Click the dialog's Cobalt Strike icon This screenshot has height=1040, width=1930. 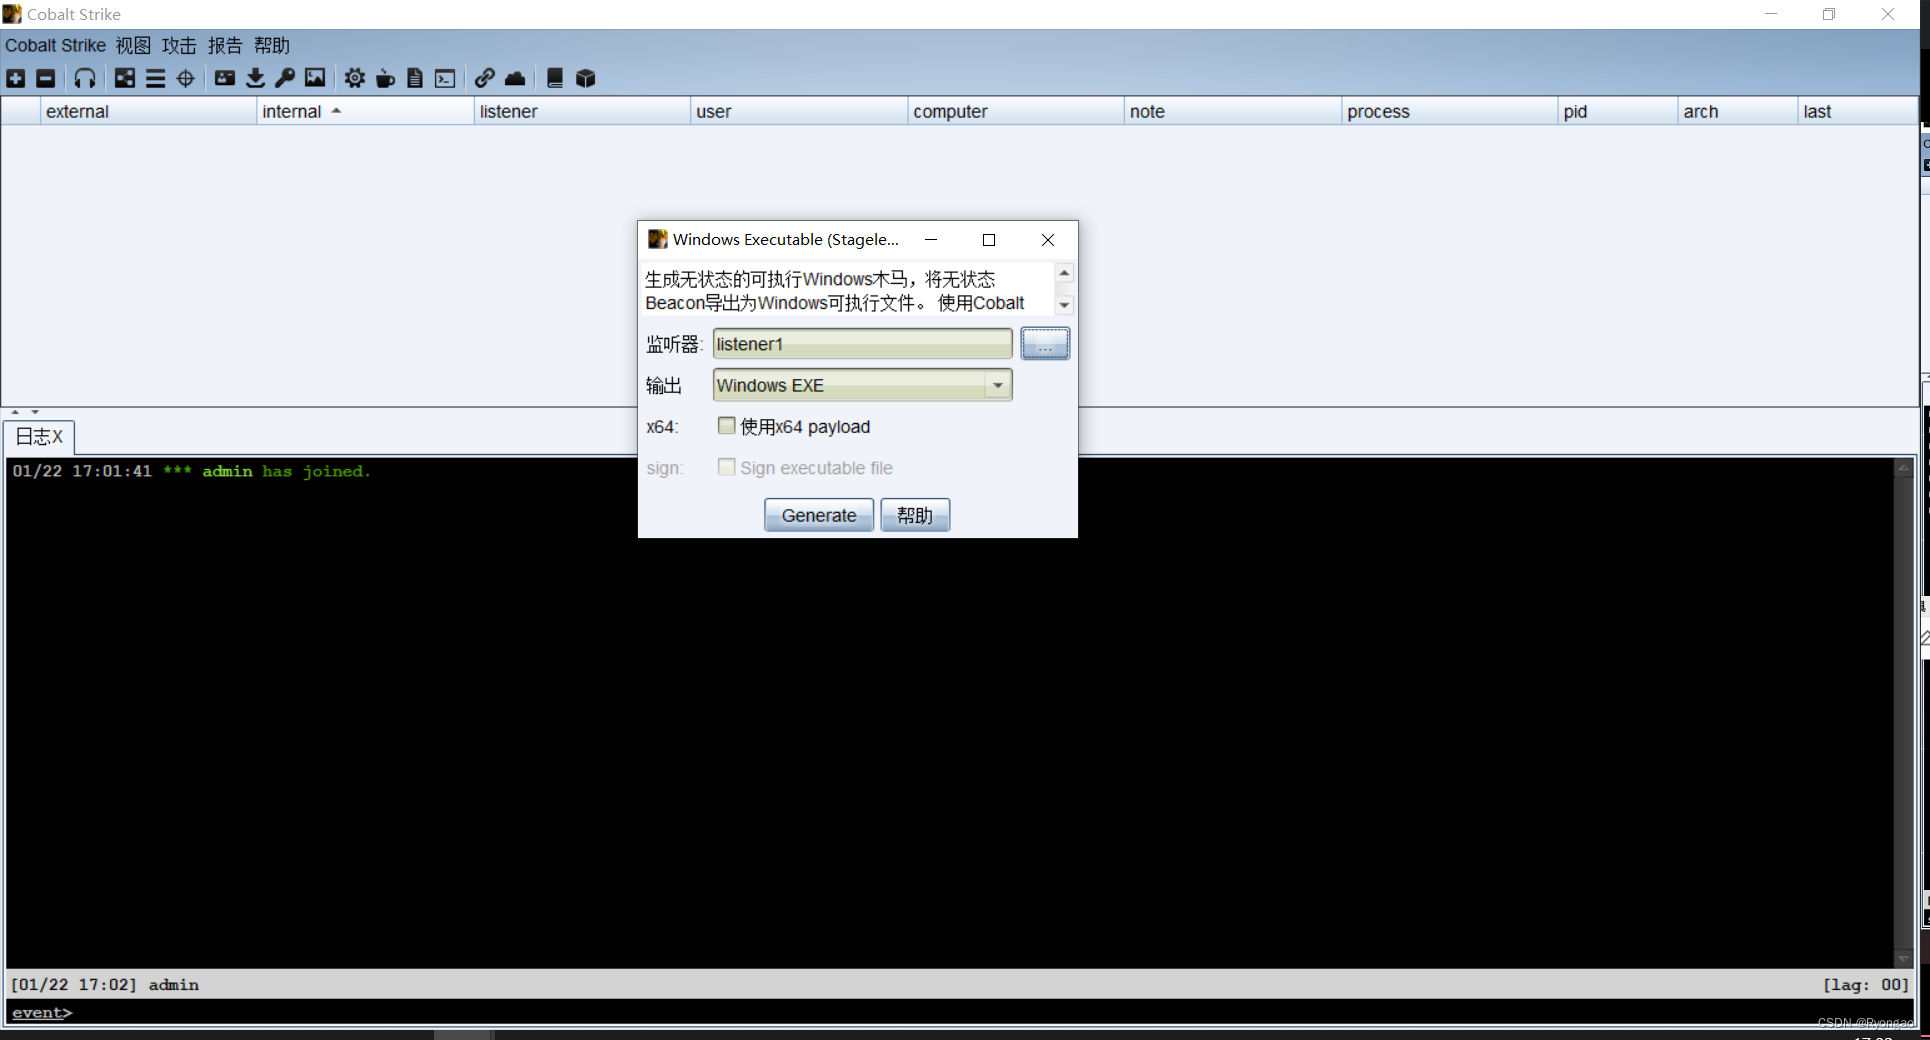tap(657, 239)
